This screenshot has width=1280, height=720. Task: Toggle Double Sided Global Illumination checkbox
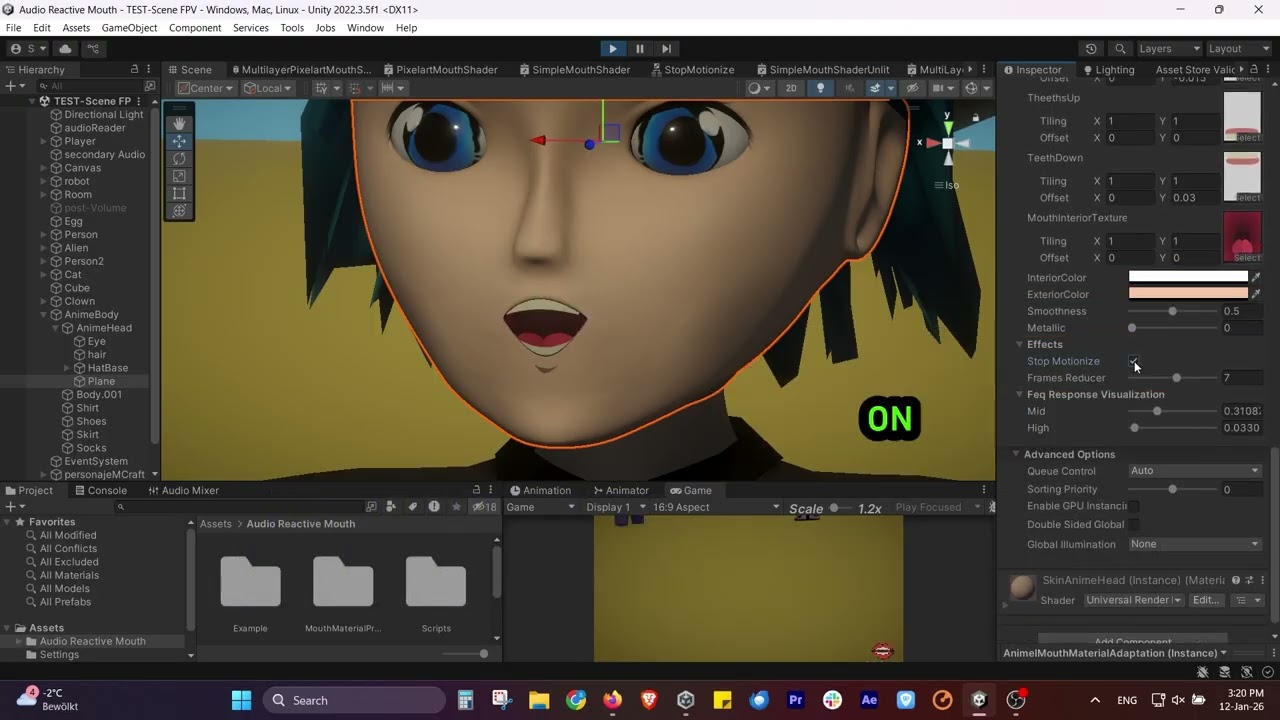coord(1134,524)
